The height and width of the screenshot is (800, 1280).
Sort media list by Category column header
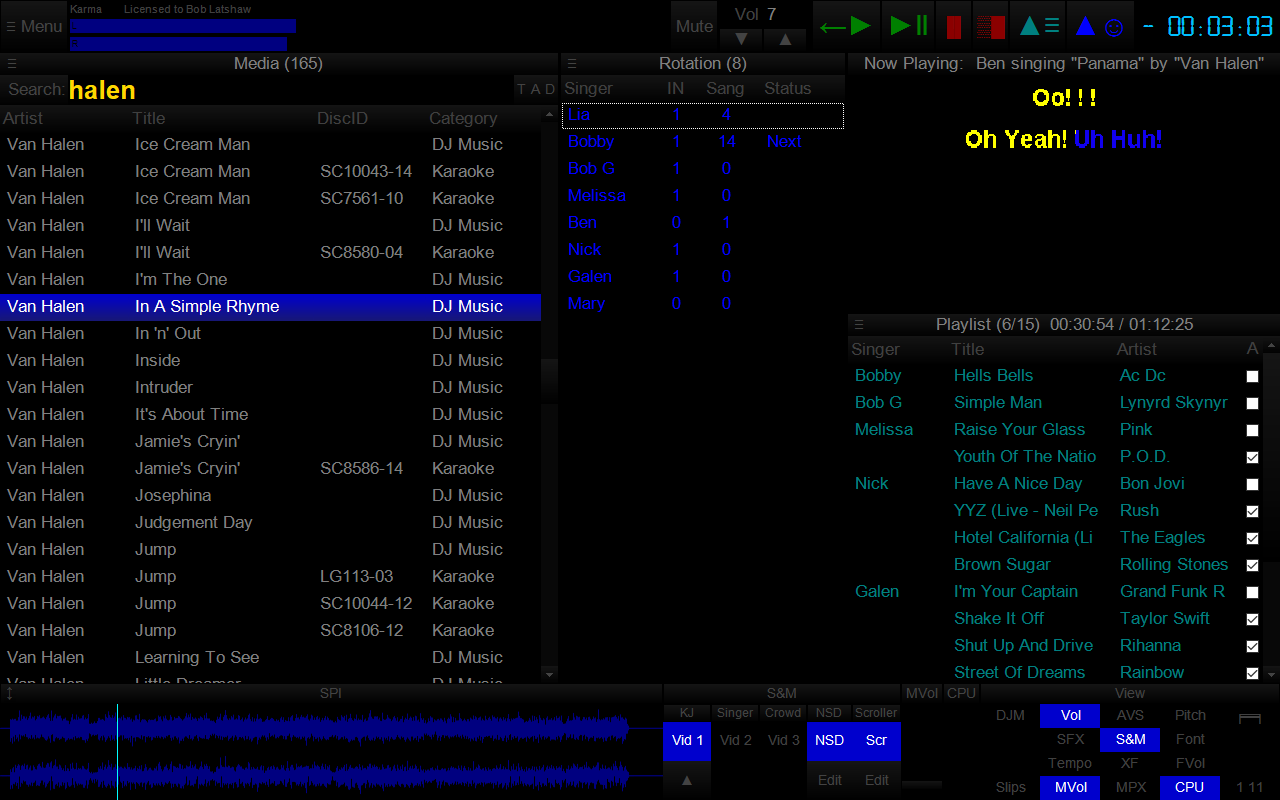click(x=463, y=118)
